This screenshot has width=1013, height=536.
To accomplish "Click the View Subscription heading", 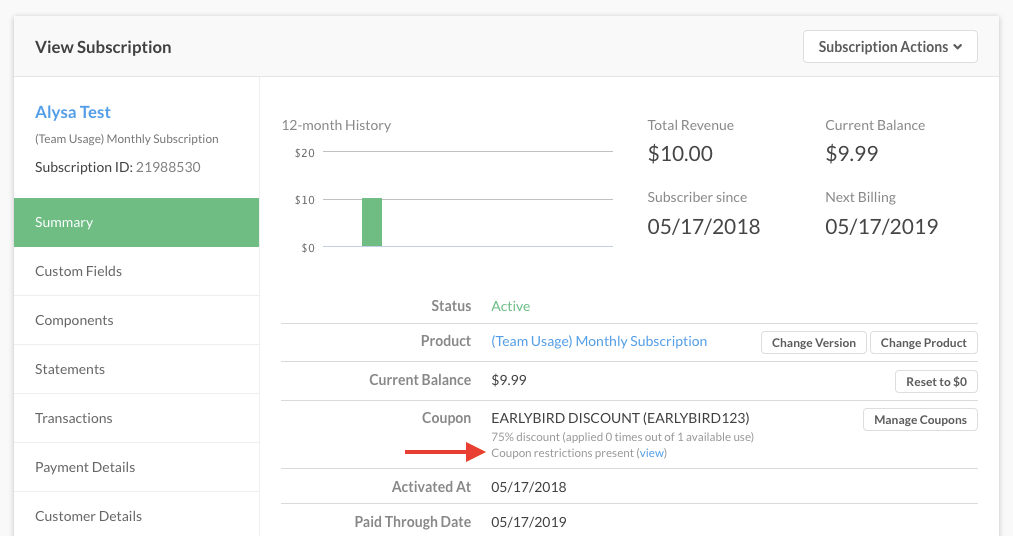I will click(x=103, y=47).
